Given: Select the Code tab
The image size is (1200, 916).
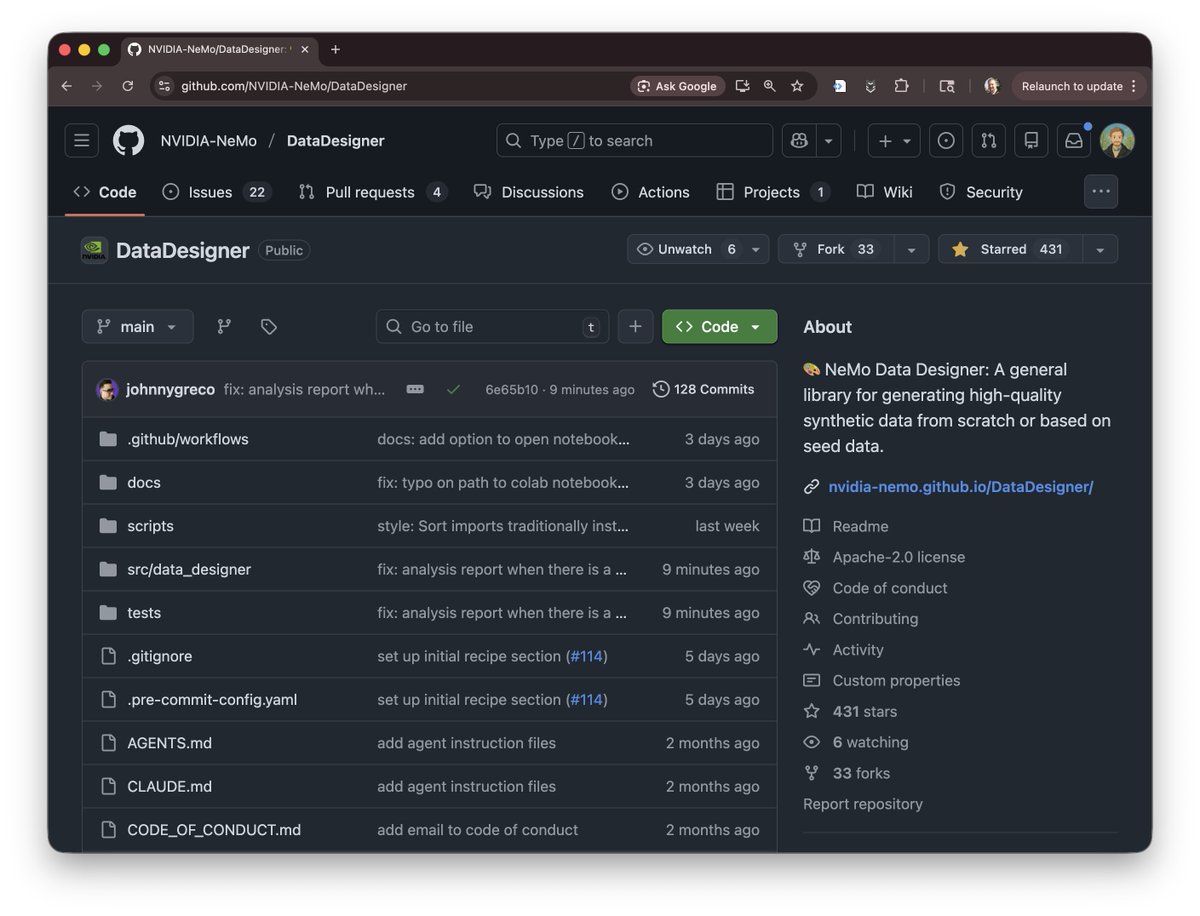Looking at the screenshot, I should pos(105,192).
